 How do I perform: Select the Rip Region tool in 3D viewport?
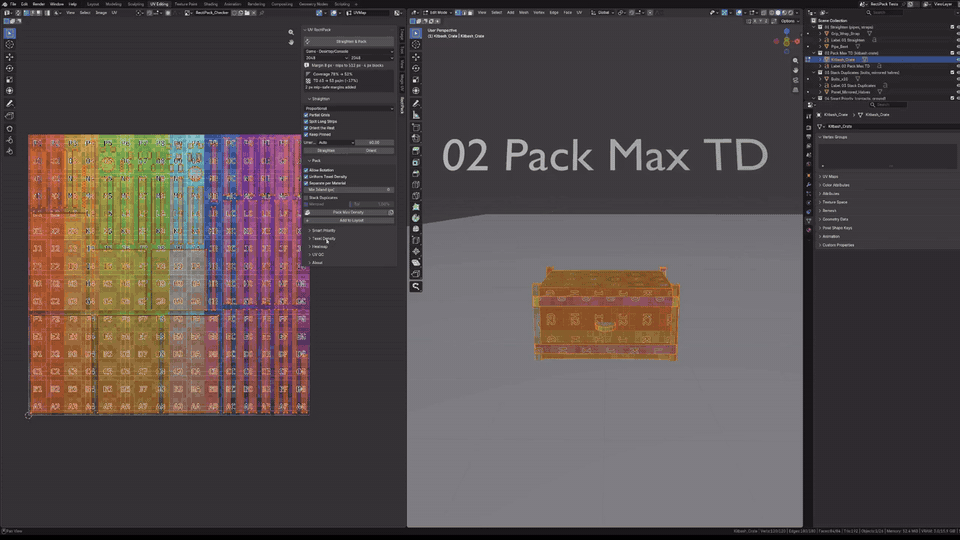(x=416, y=274)
